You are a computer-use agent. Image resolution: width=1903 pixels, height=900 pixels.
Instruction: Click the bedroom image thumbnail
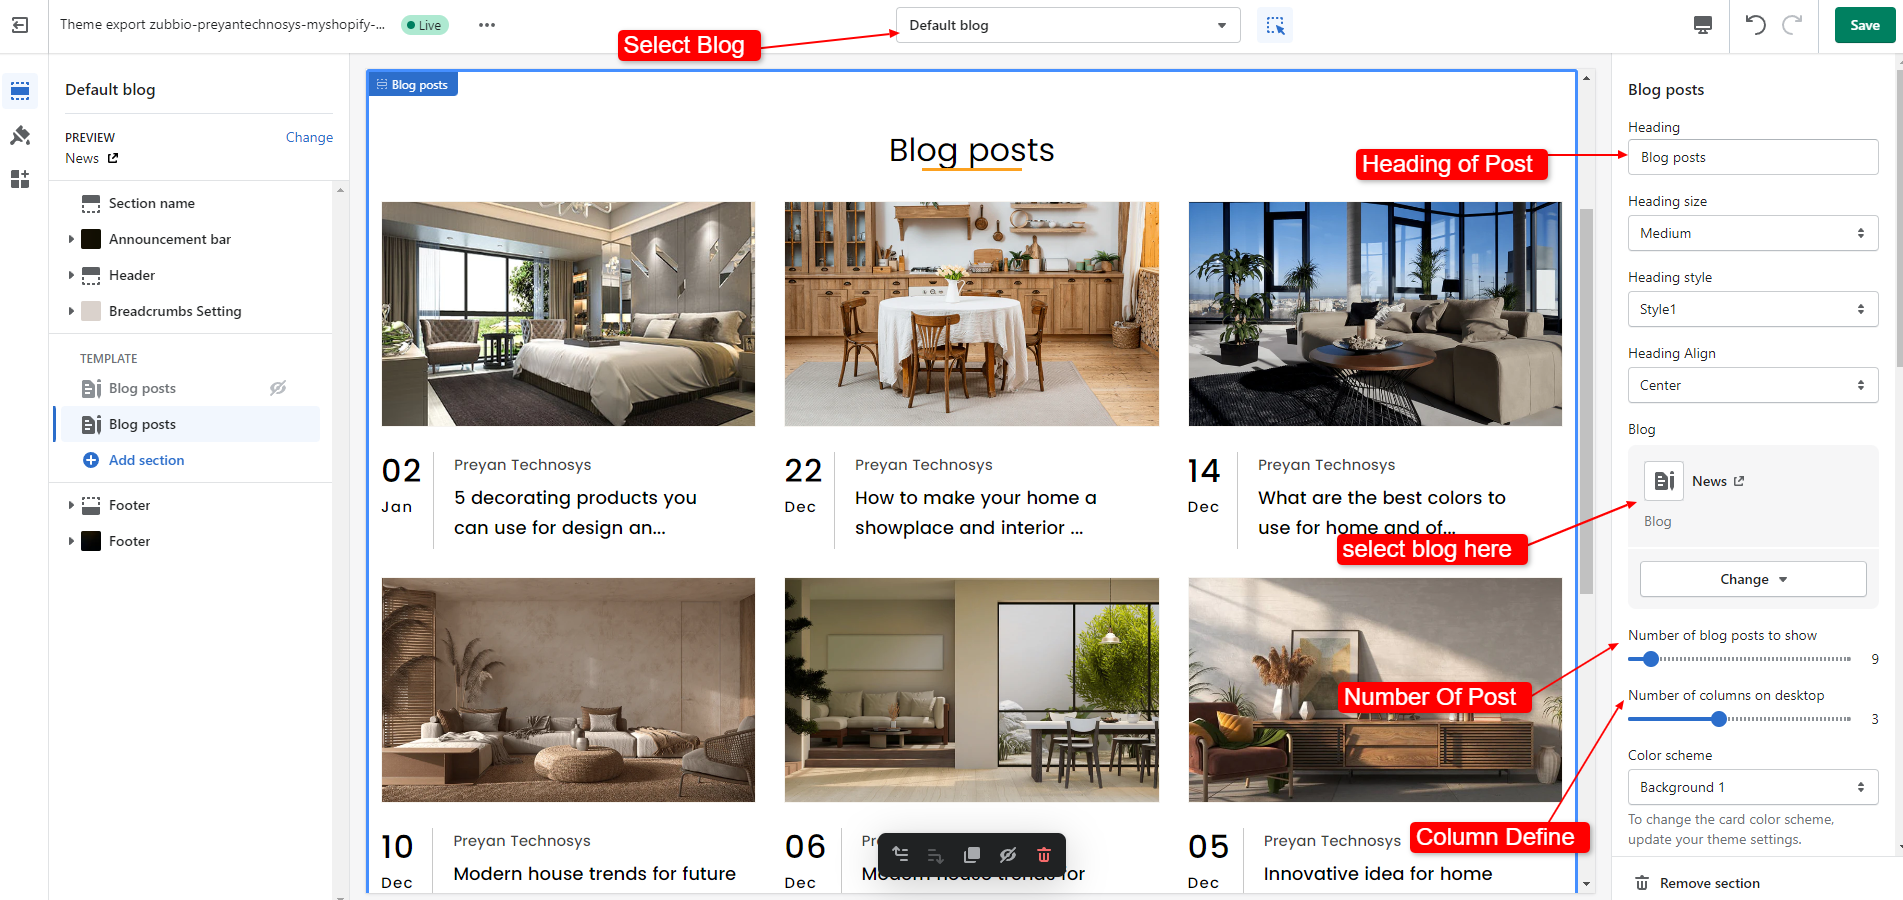(568, 314)
